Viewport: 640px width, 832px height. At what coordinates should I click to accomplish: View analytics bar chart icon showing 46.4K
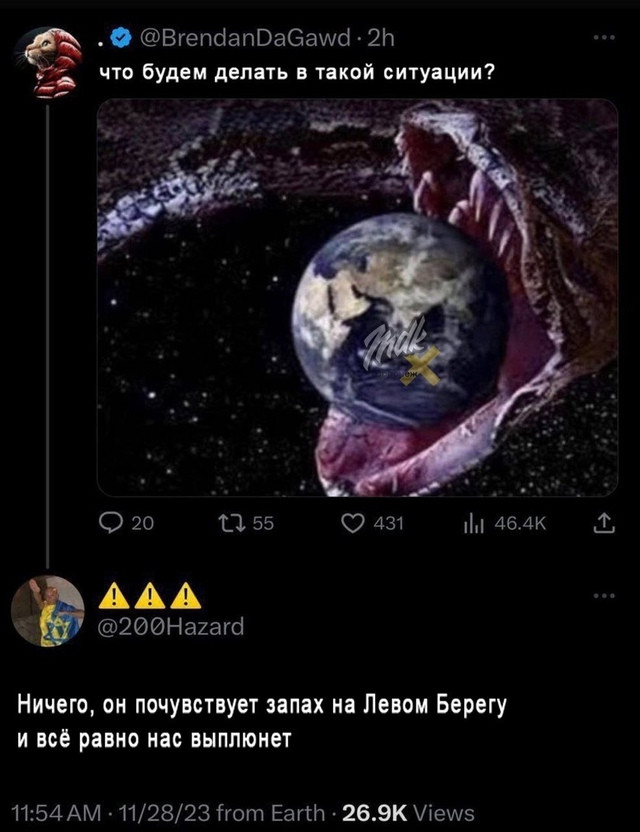(473, 524)
